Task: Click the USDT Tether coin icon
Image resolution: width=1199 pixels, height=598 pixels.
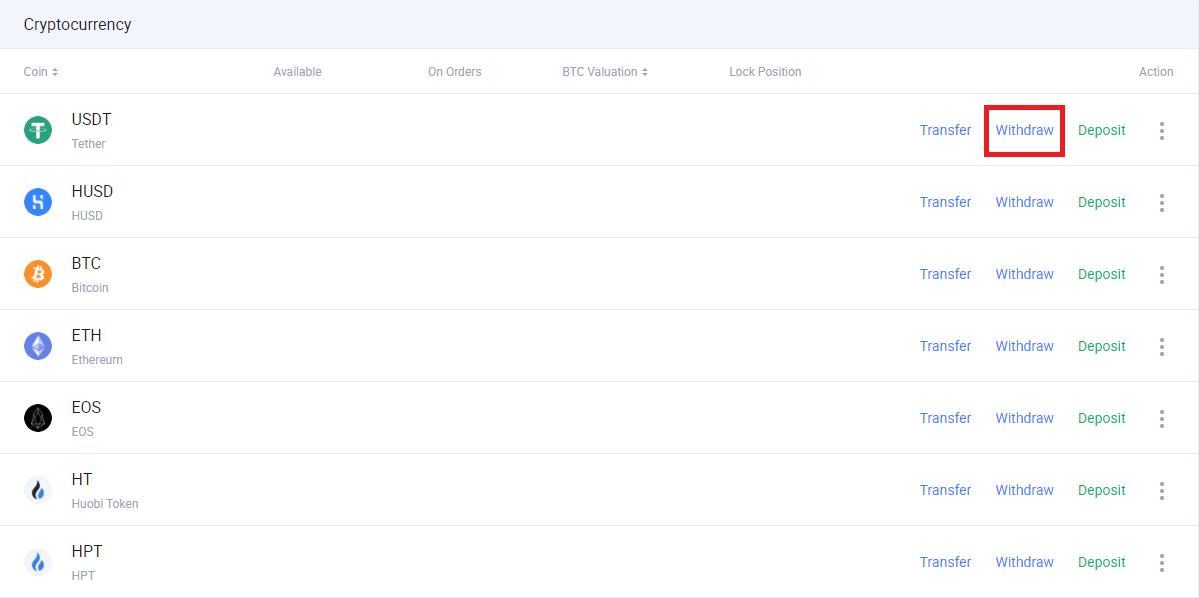Action: tap(38, 130)
